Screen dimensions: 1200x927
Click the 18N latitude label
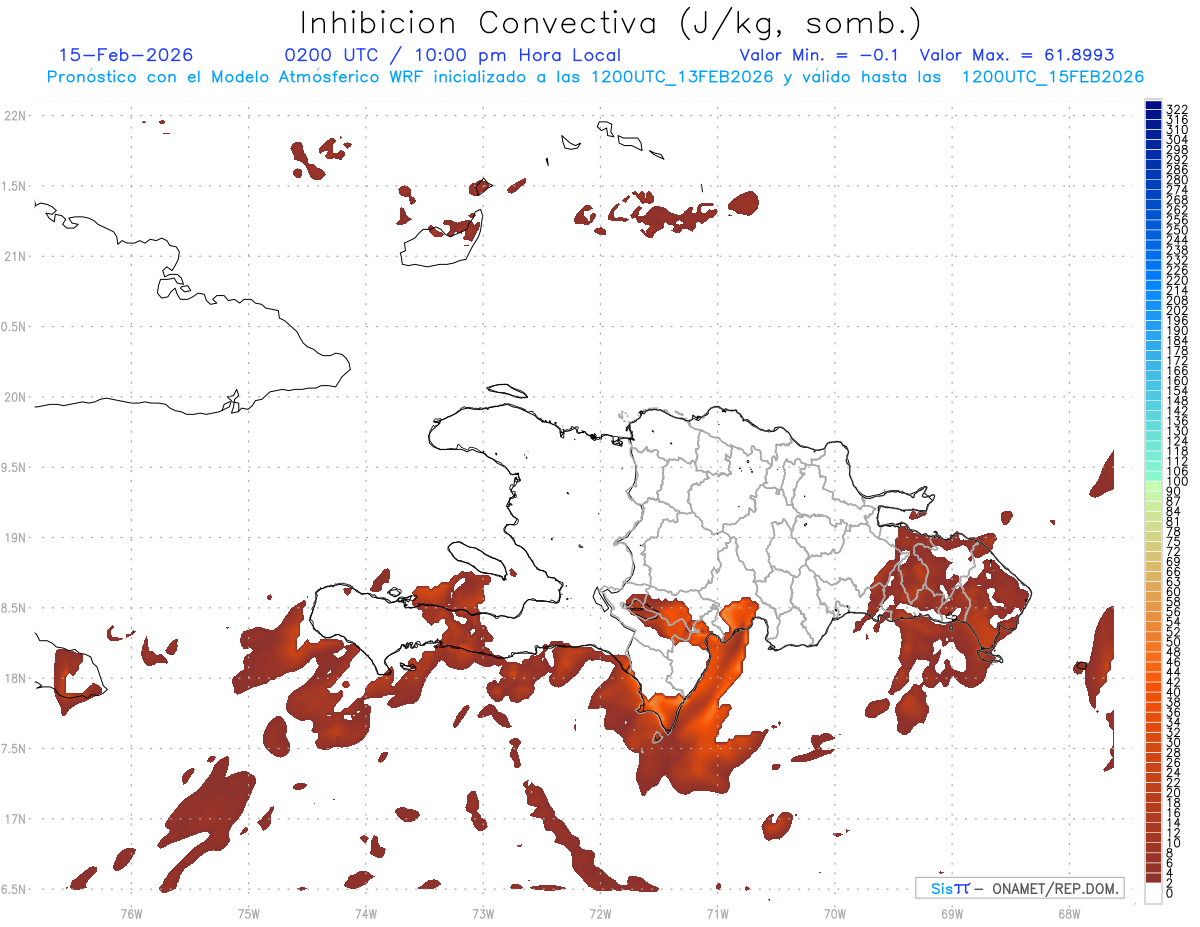[x=15, y=678]
